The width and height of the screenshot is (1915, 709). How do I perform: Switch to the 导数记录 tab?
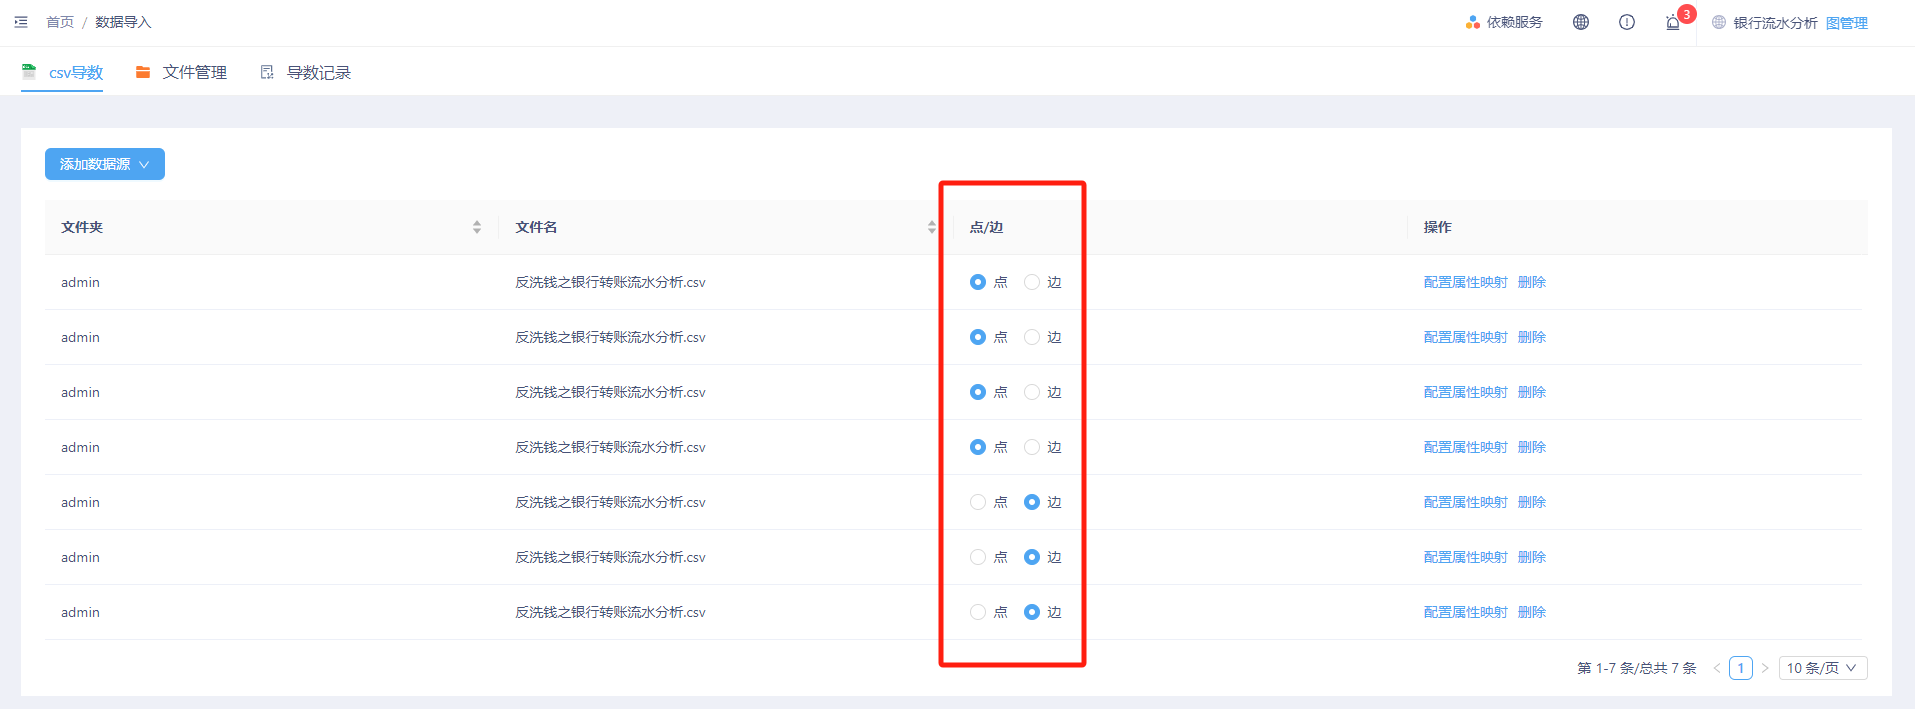(x=306, y=72)
